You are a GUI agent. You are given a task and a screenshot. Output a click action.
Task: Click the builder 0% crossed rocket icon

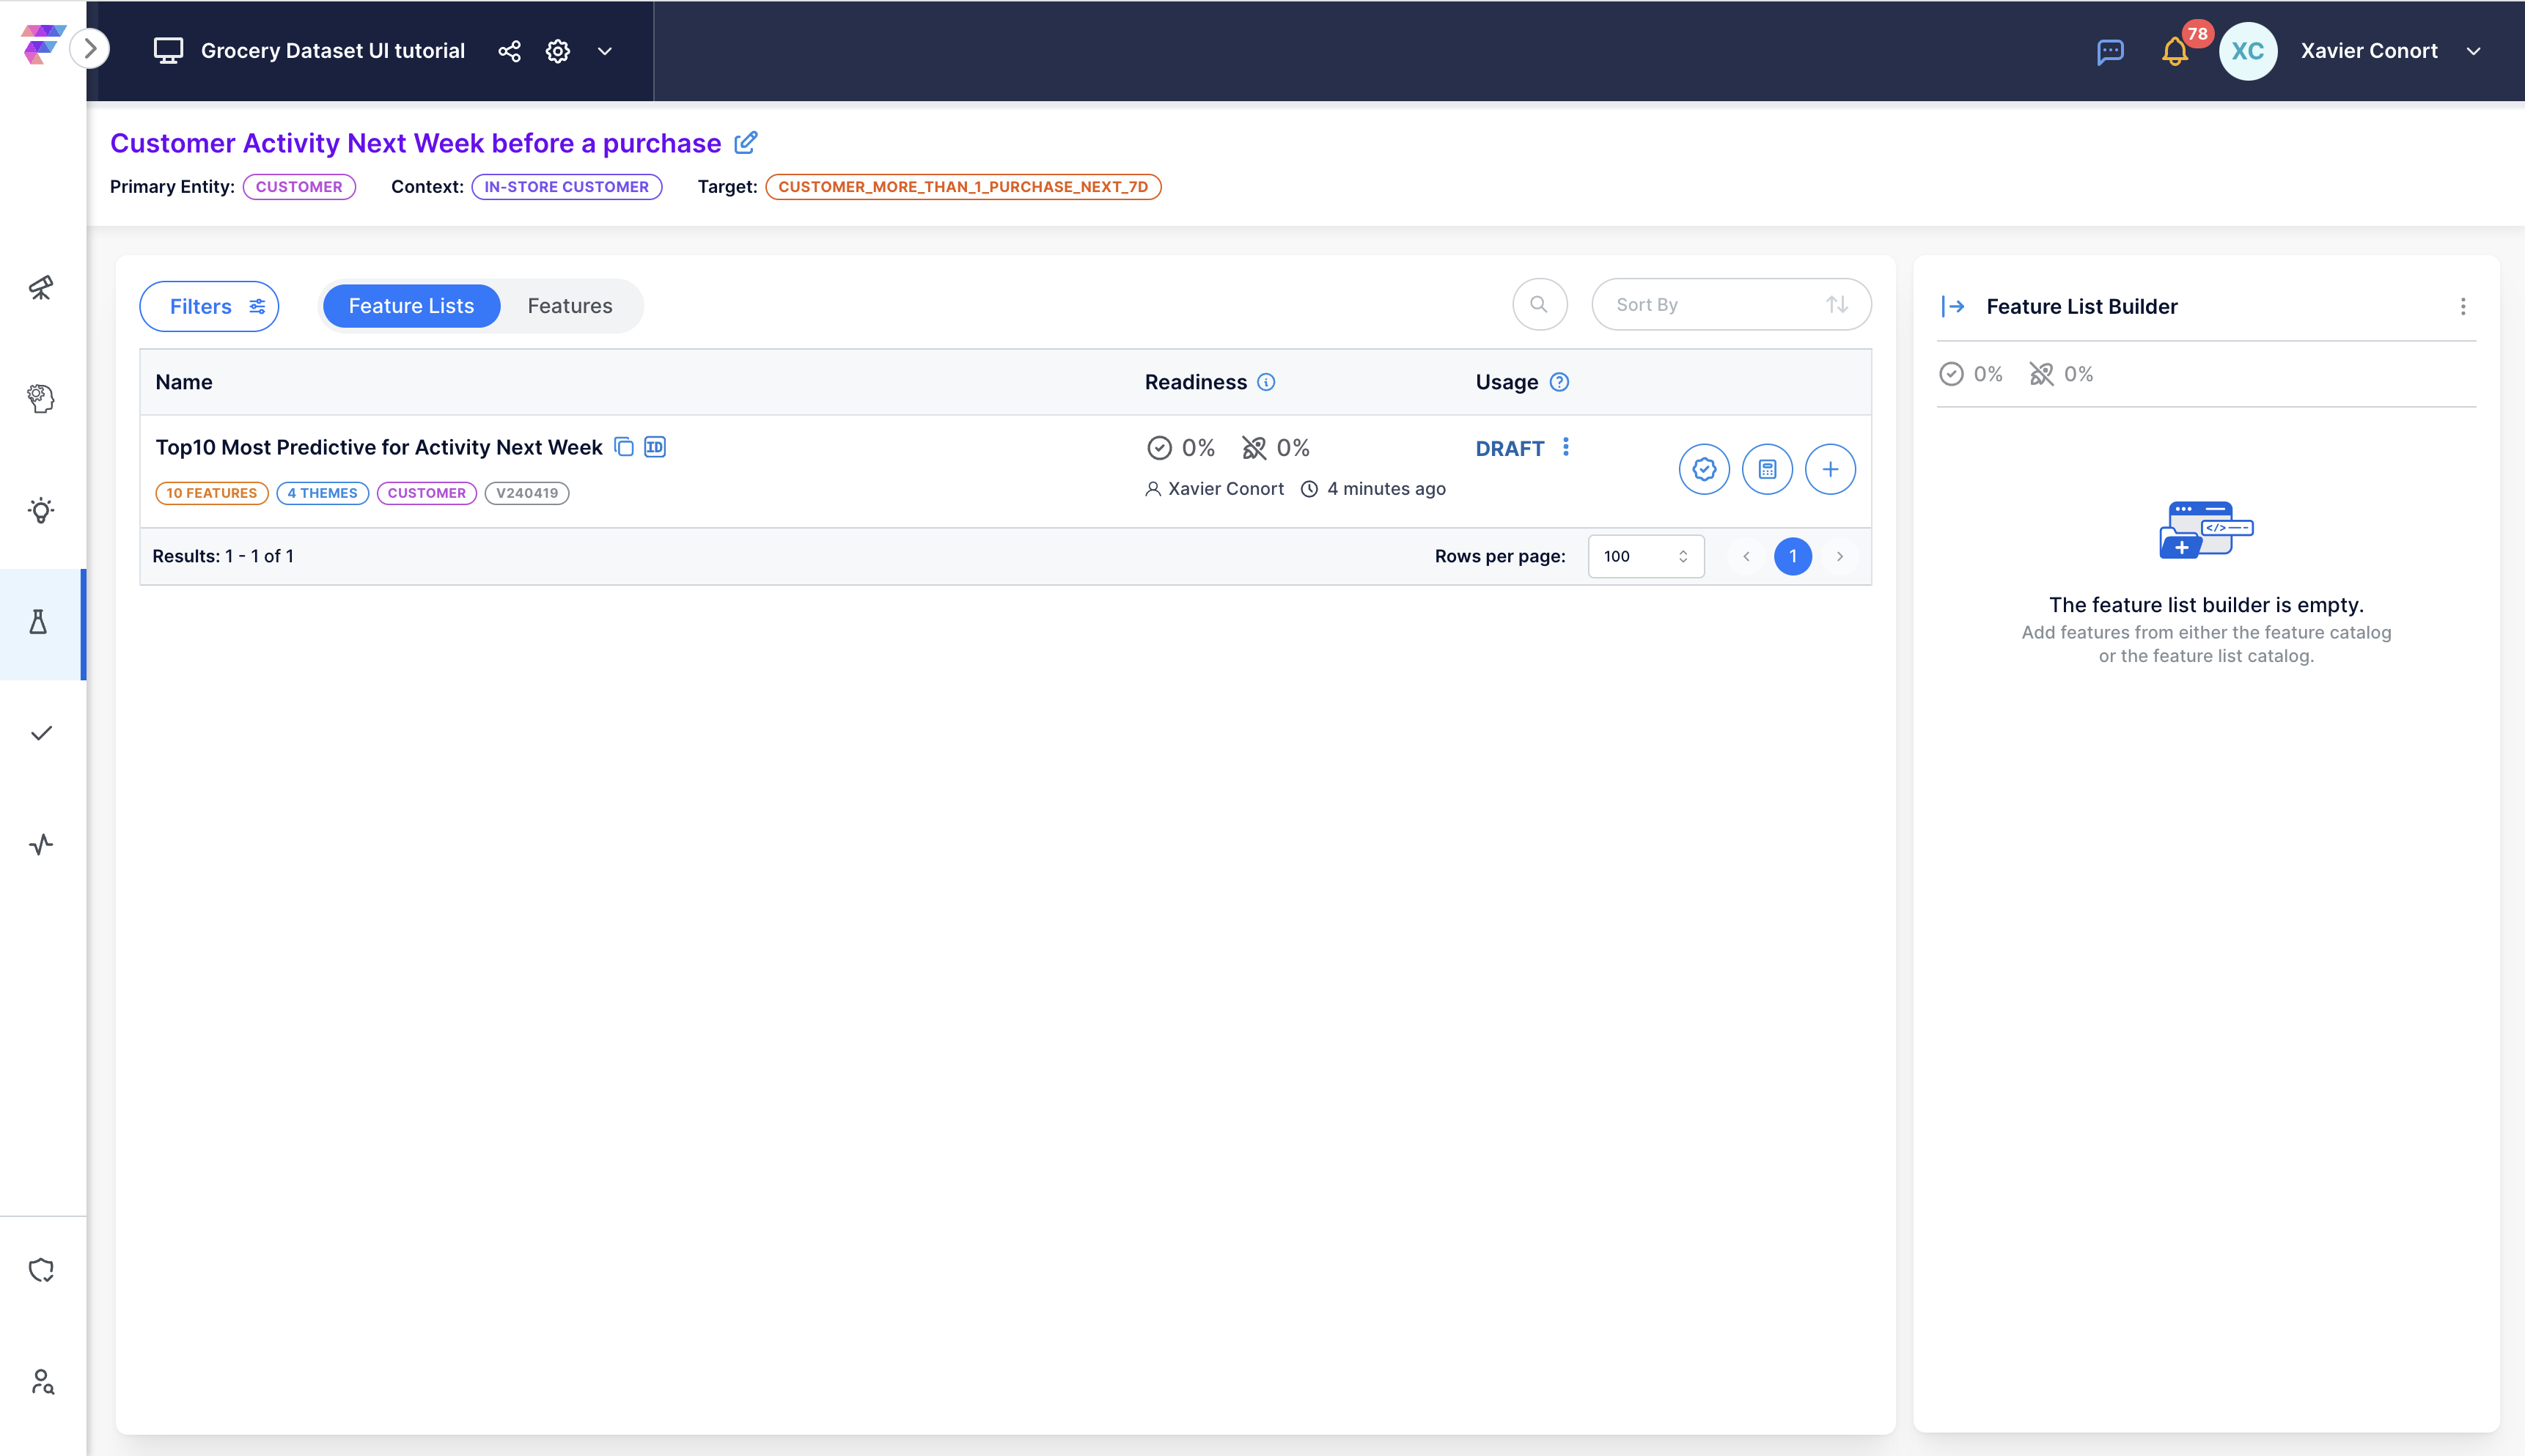pyautogui.click(x=2041, y=374)
